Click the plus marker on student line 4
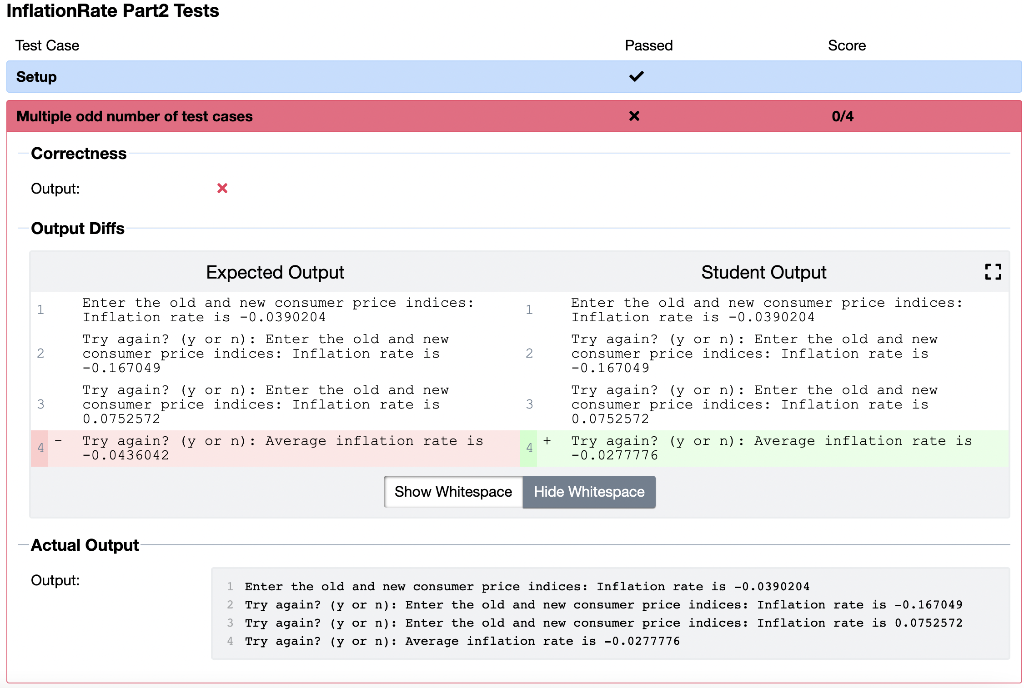This screenshot has width=1024, height=688. click(547, 441)
